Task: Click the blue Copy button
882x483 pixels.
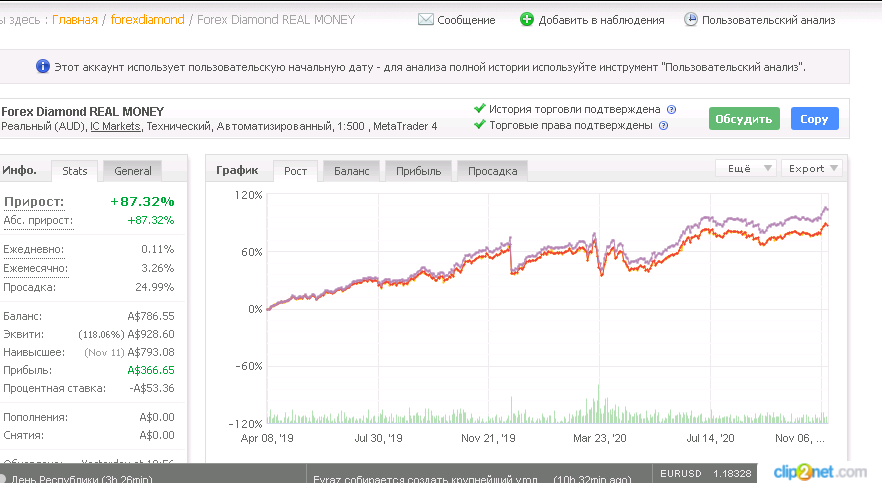Action: tap(814, 119)
